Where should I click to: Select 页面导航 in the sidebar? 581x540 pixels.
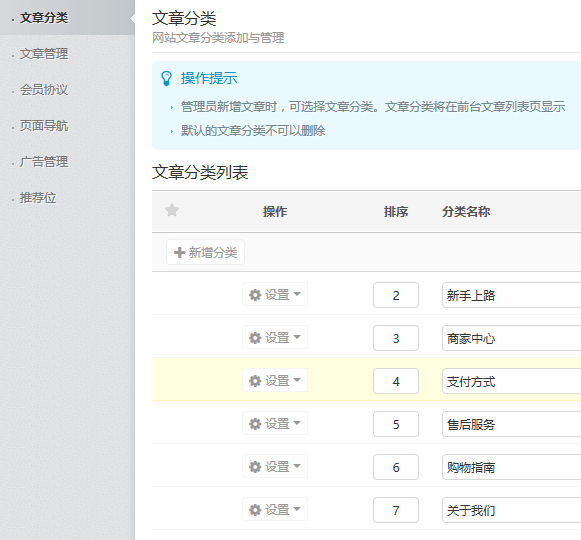coord(44,126)
